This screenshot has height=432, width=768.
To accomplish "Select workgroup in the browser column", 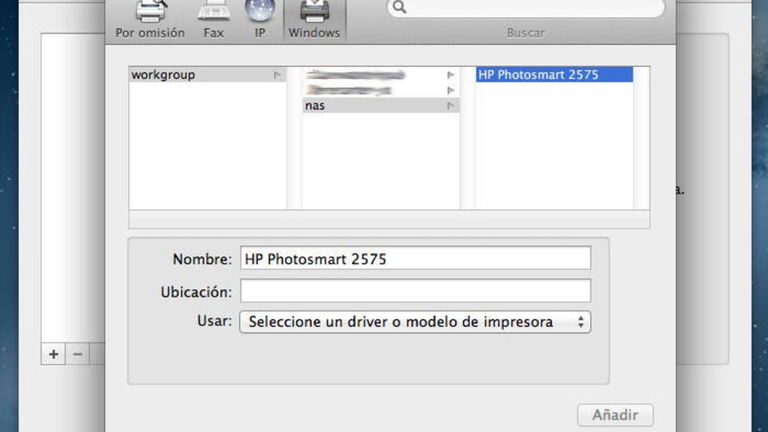I will pyautogui.click(x=208, y=74).
